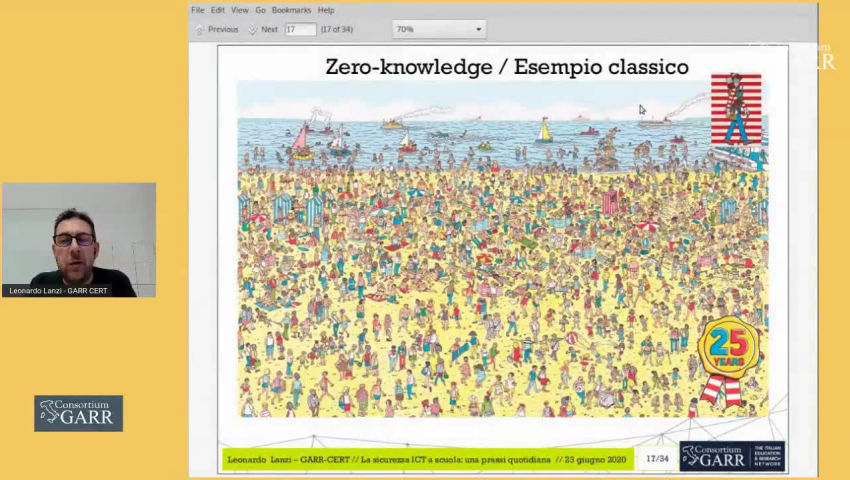The image size is (850, 480).
Task: Click the Consortium GARR logo under the webcam
Action: point(79,413)
